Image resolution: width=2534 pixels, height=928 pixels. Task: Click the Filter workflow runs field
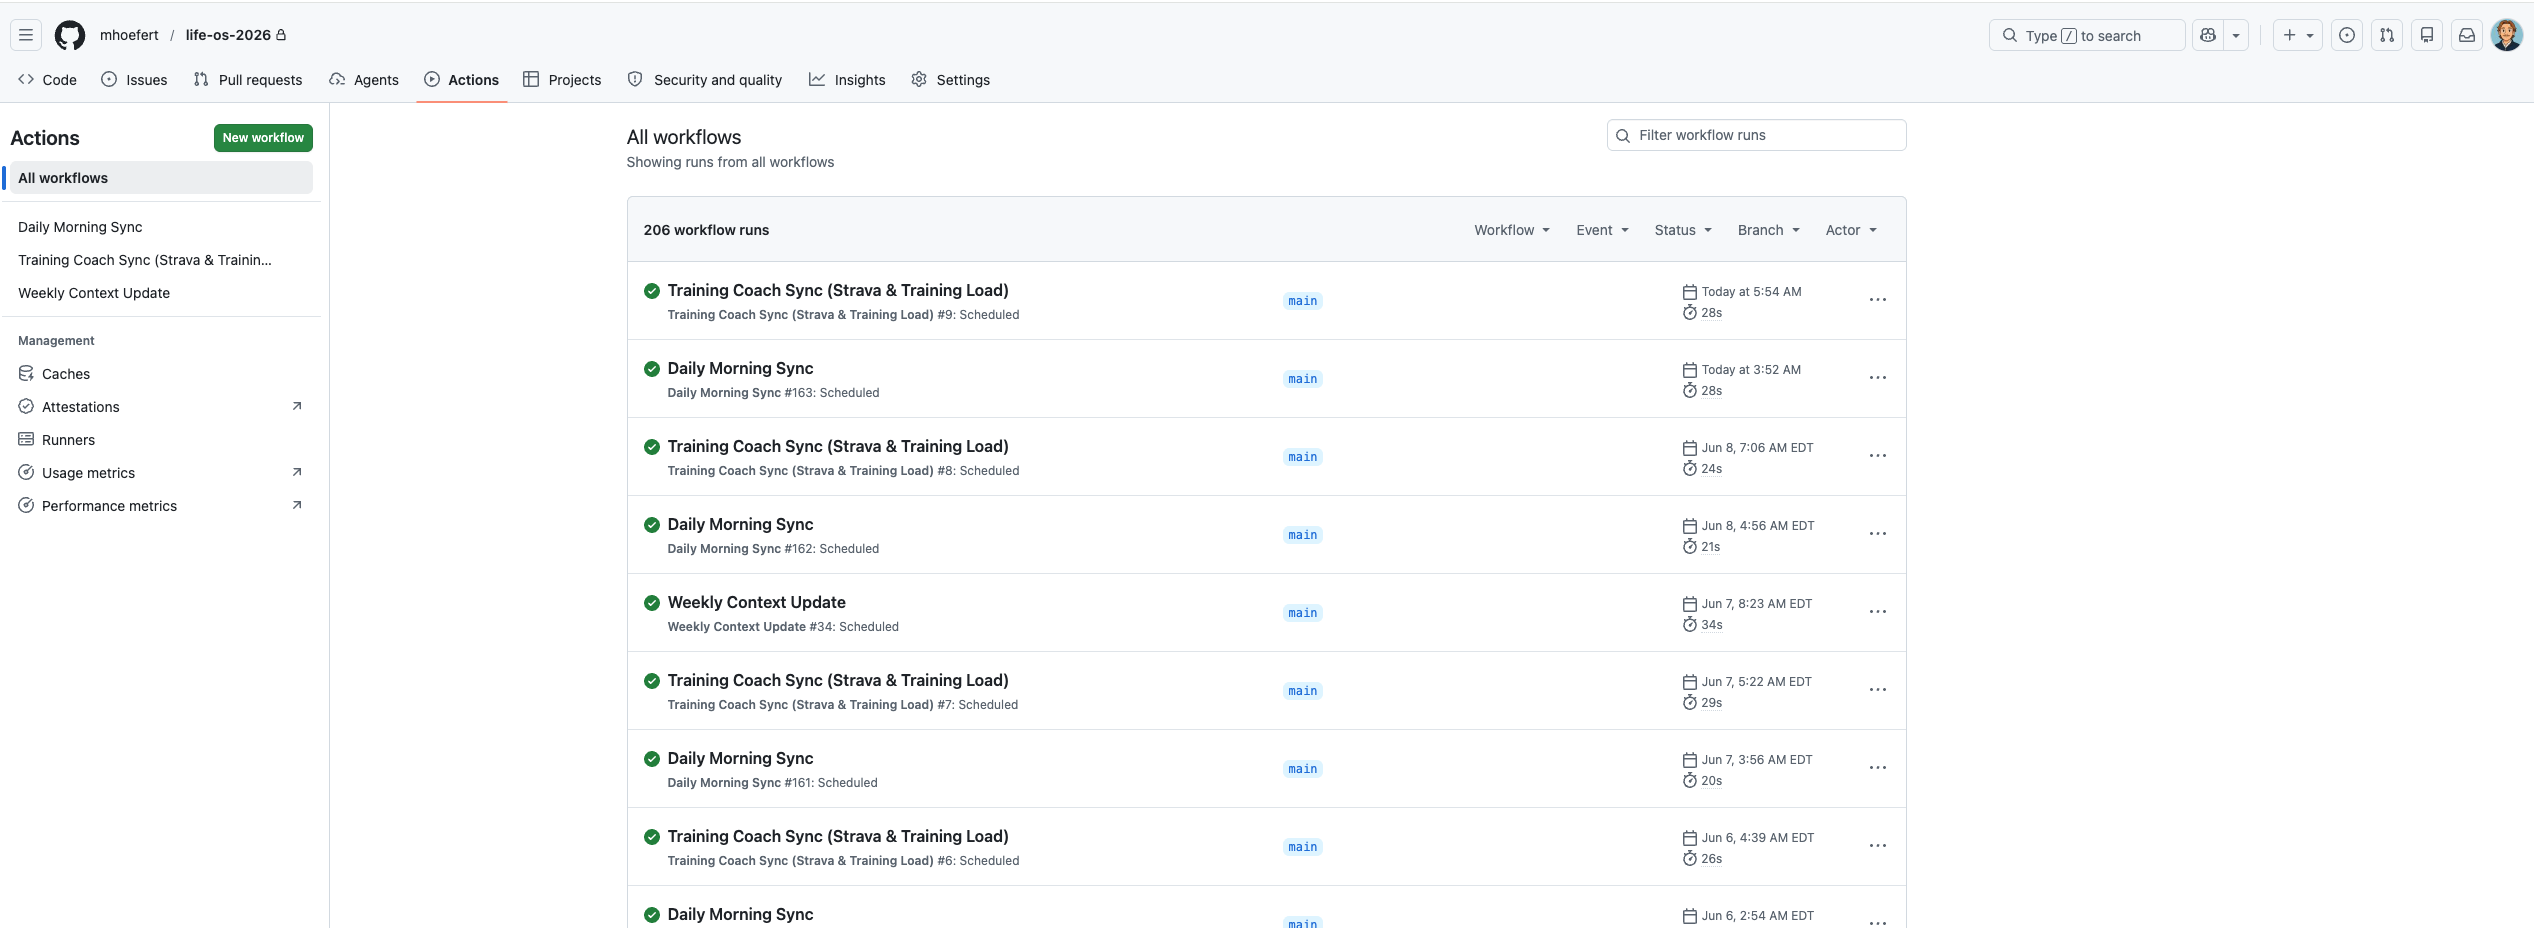pyautogui.click(x=1756, y=135)
